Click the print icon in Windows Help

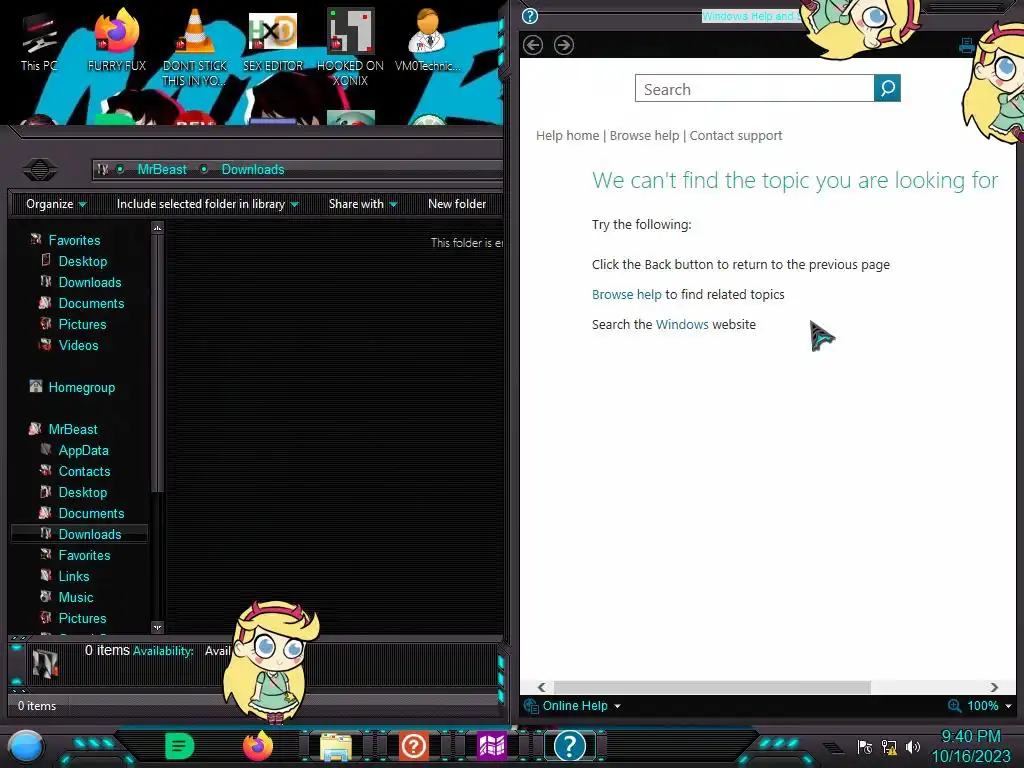click(x=967, y=46)
